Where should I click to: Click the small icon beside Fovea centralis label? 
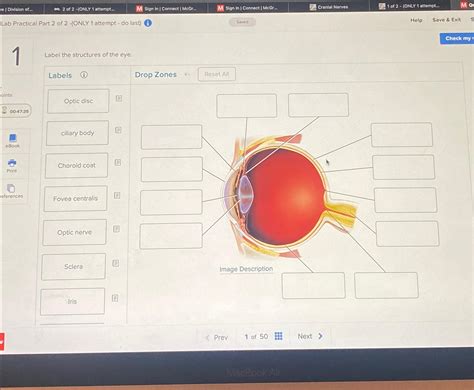pyautogui.click(x=117, y=195)
